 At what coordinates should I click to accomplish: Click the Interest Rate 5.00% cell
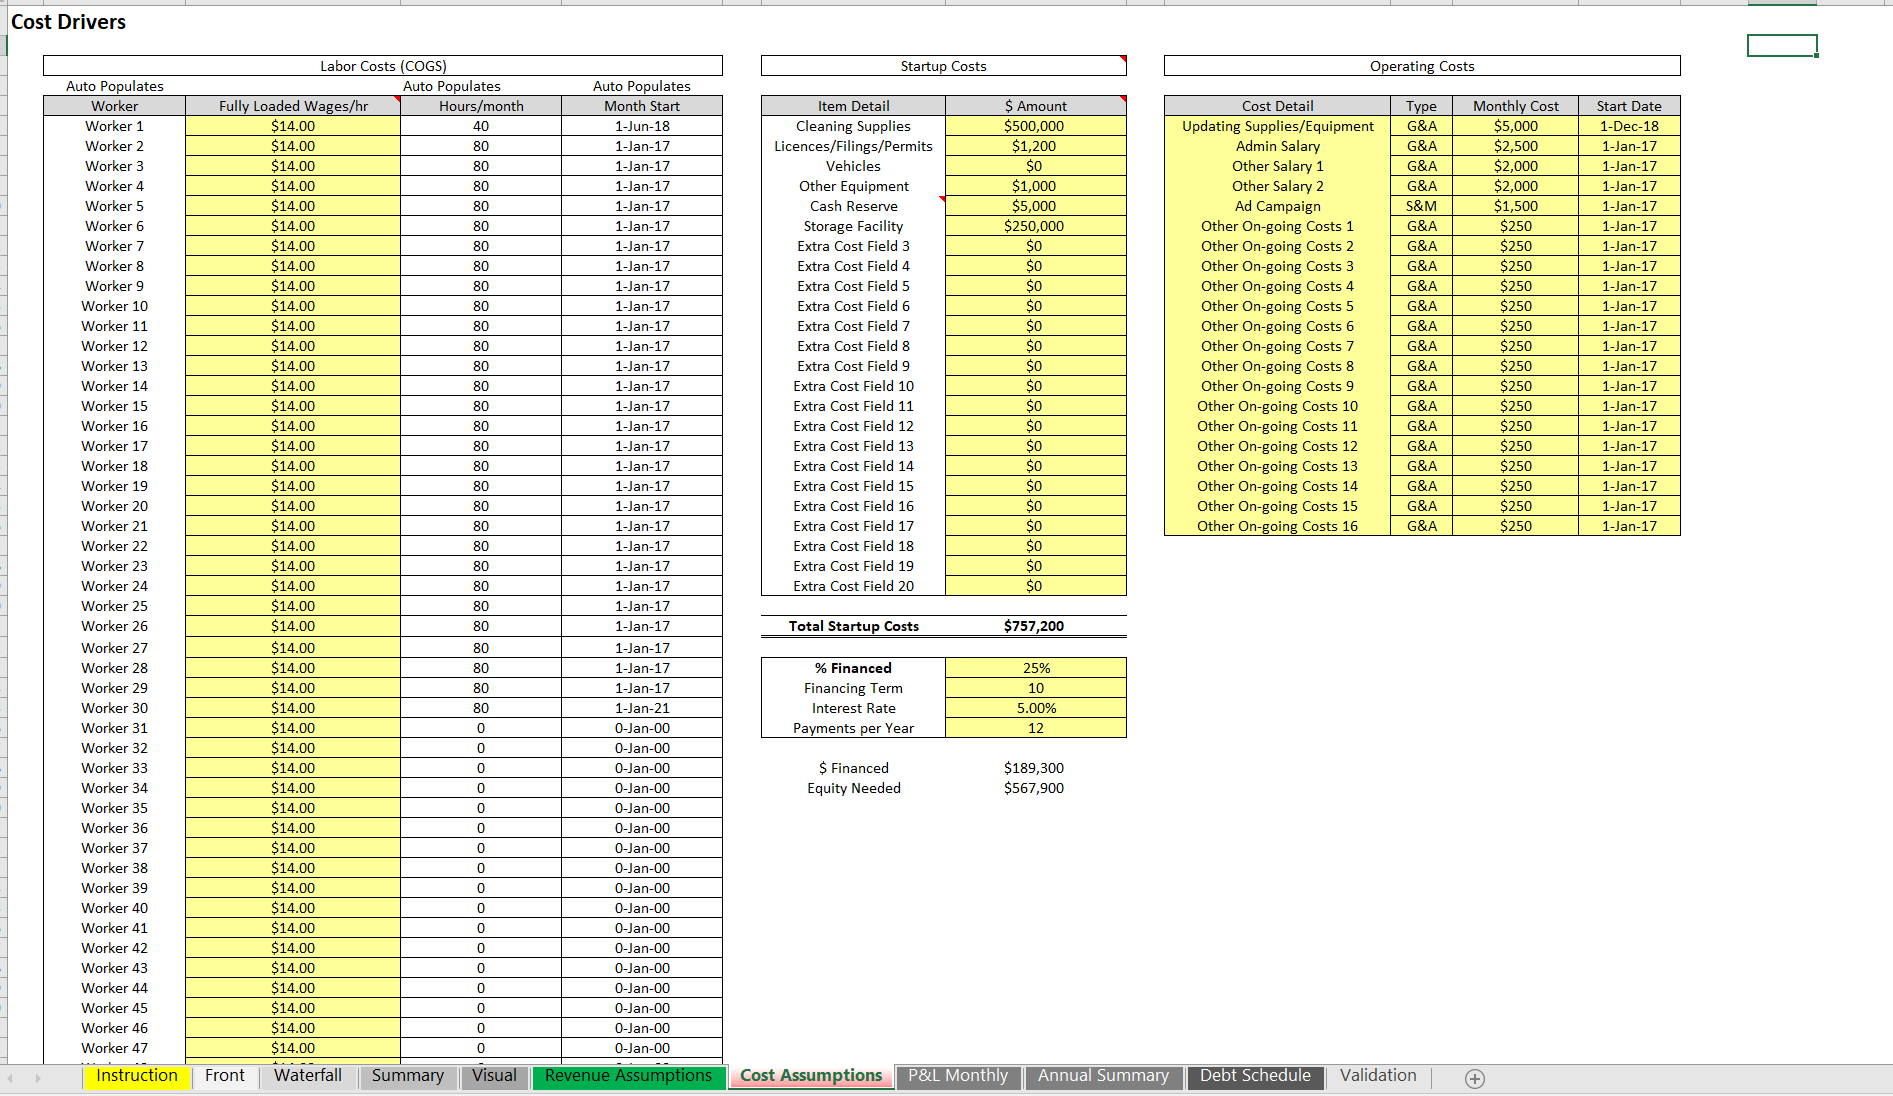pyautogui.click(x=1036, y=708)
